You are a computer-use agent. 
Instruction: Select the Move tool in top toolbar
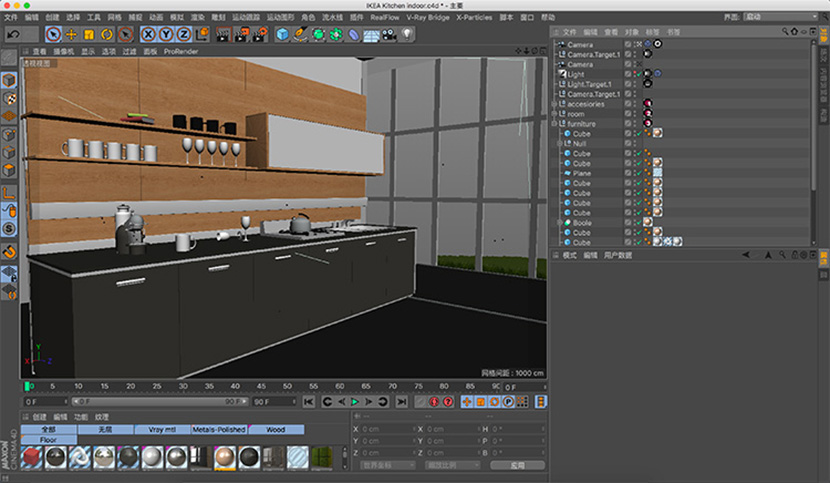click(x=70, y=34)
